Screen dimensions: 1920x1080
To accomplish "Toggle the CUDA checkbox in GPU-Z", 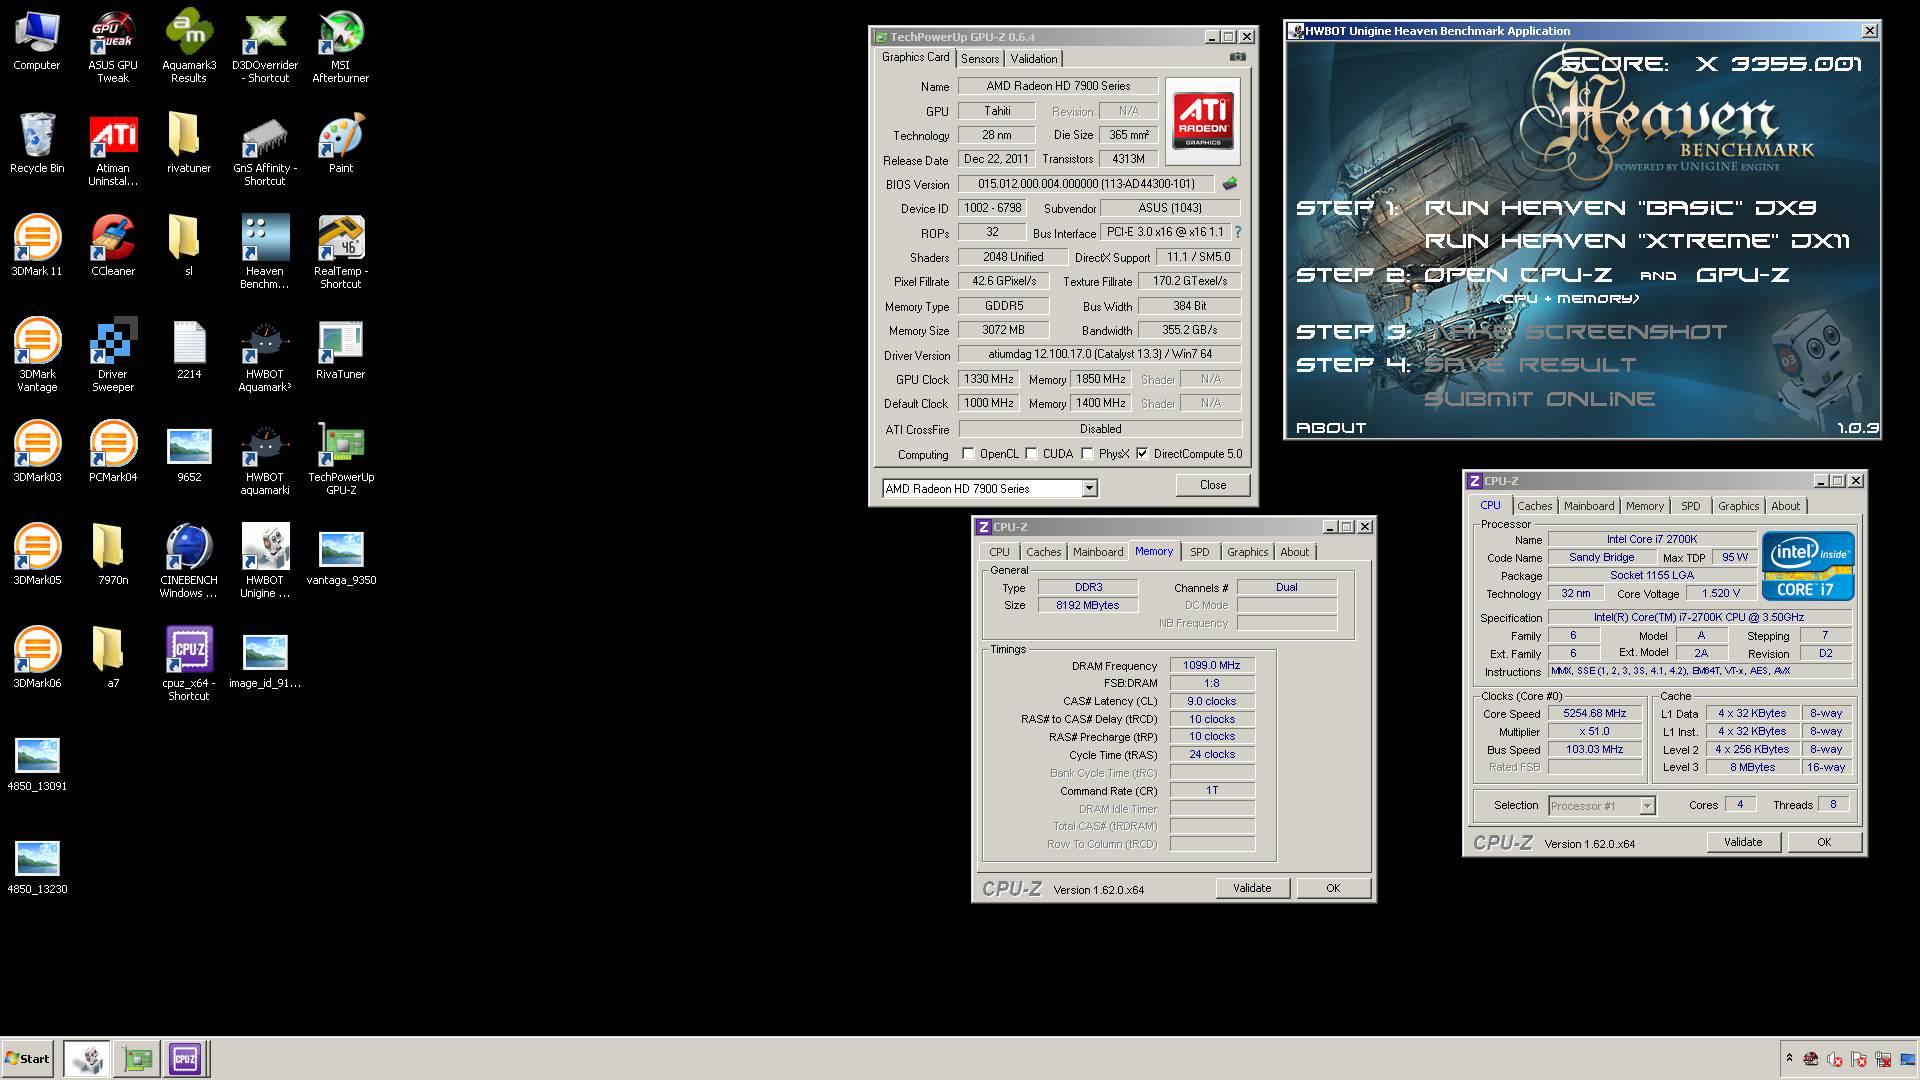I will click(1031, 454).
